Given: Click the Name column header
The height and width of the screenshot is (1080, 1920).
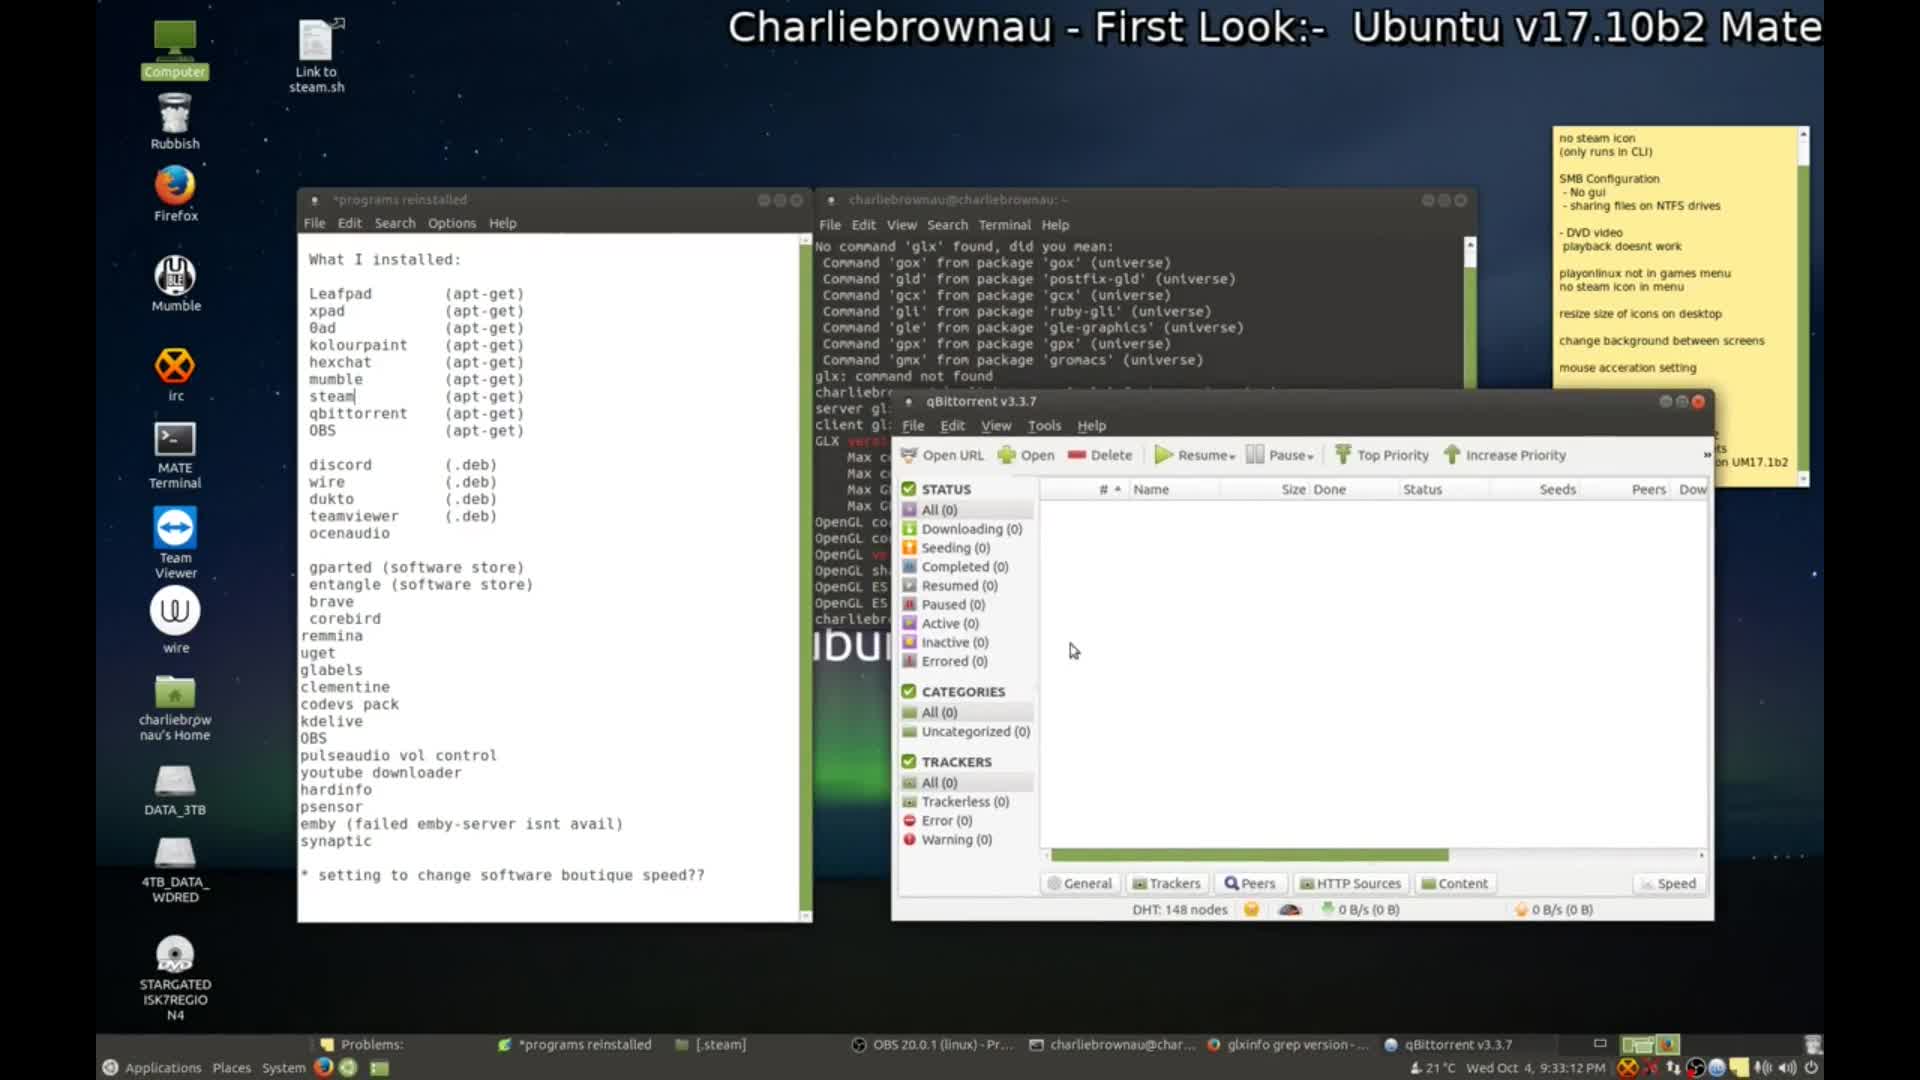Looking at the screenshot, I should (1174, 489).
